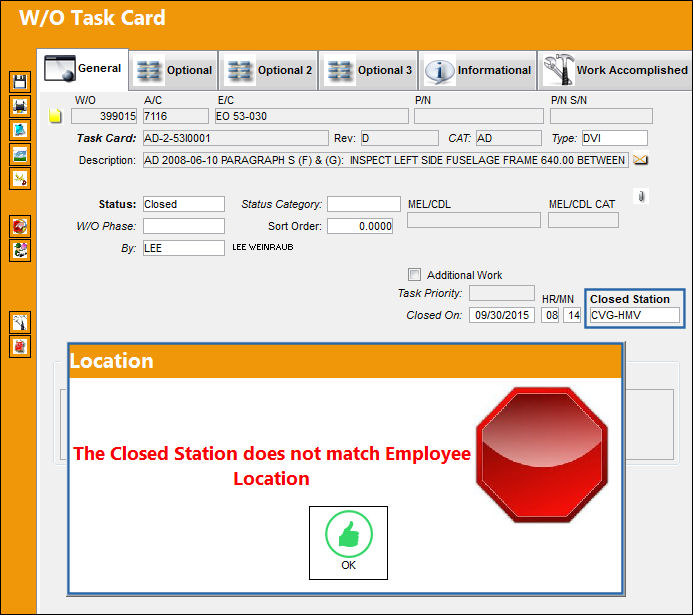Open the Optional 2 tab
This screenshot has width=693, height=615.
click(269, 70)
